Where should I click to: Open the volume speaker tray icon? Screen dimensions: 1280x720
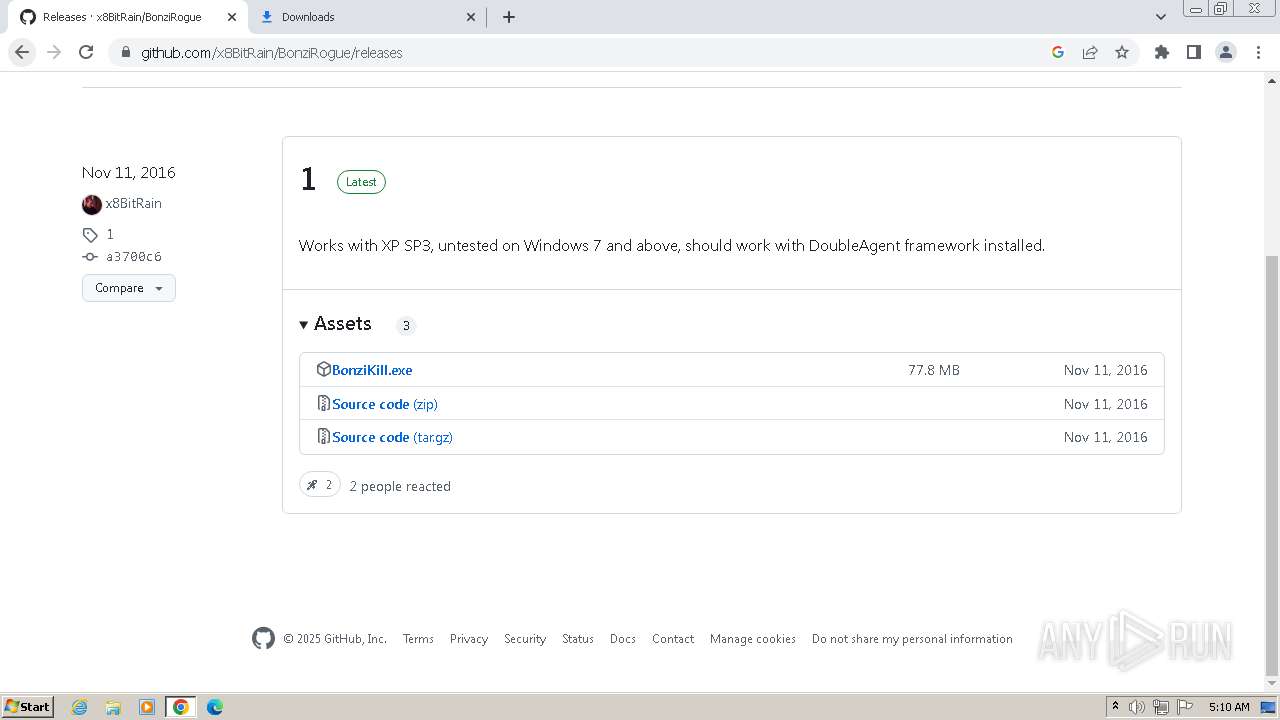1137,707
